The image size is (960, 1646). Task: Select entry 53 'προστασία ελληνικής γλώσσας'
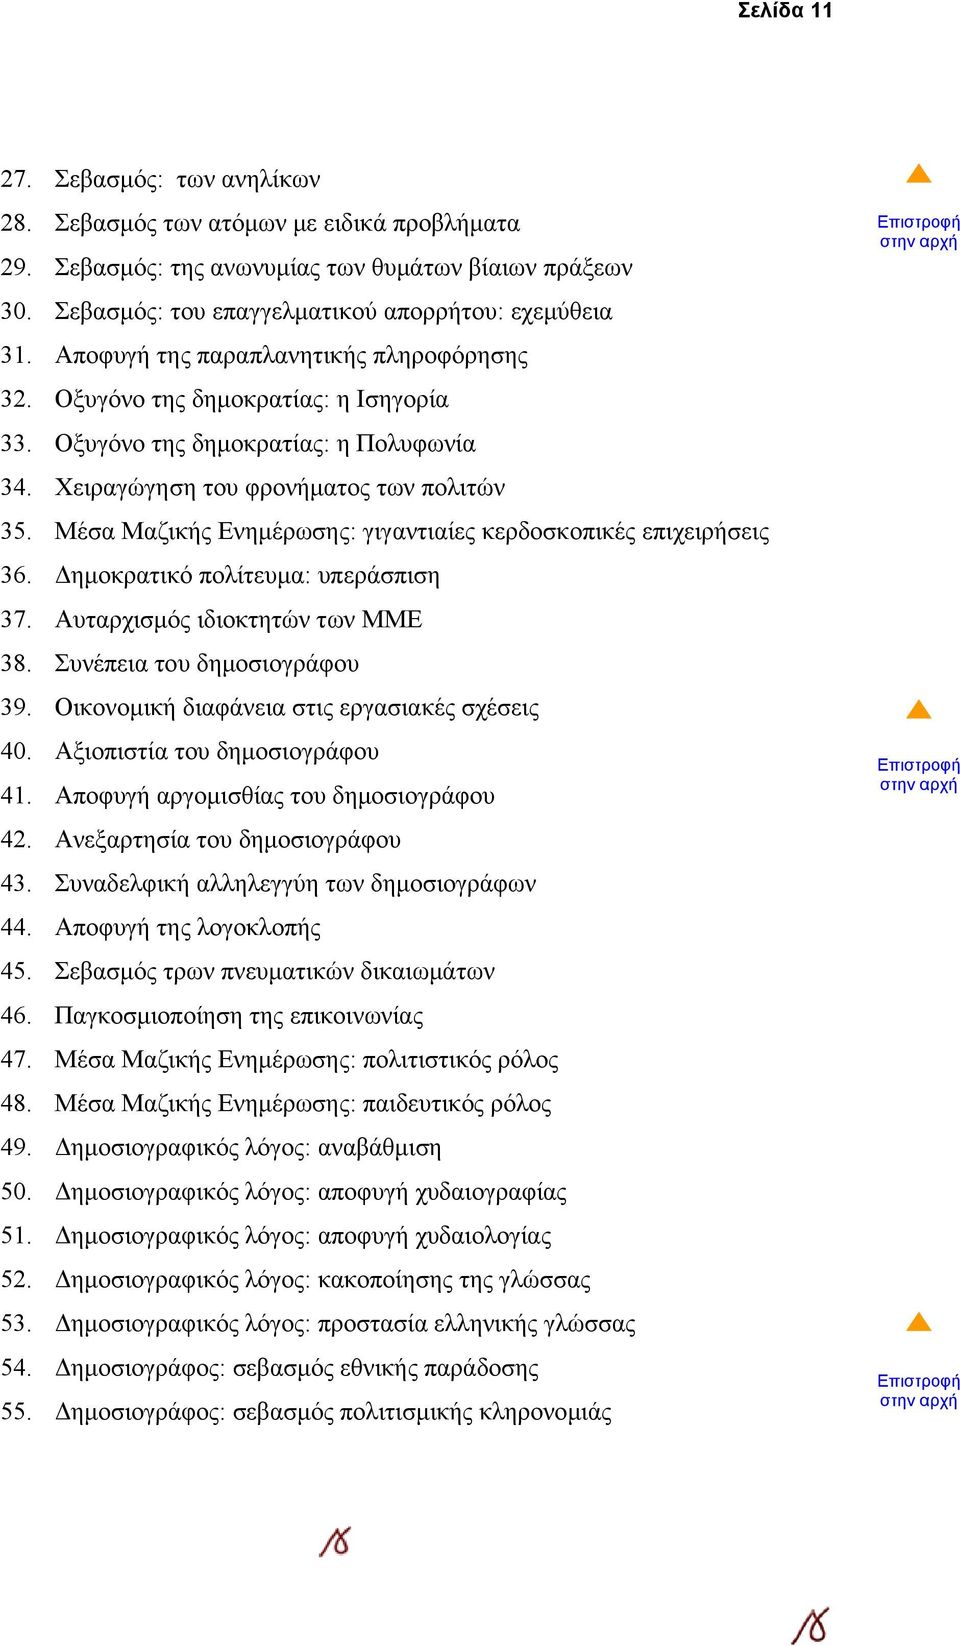tap(345, 1324)
